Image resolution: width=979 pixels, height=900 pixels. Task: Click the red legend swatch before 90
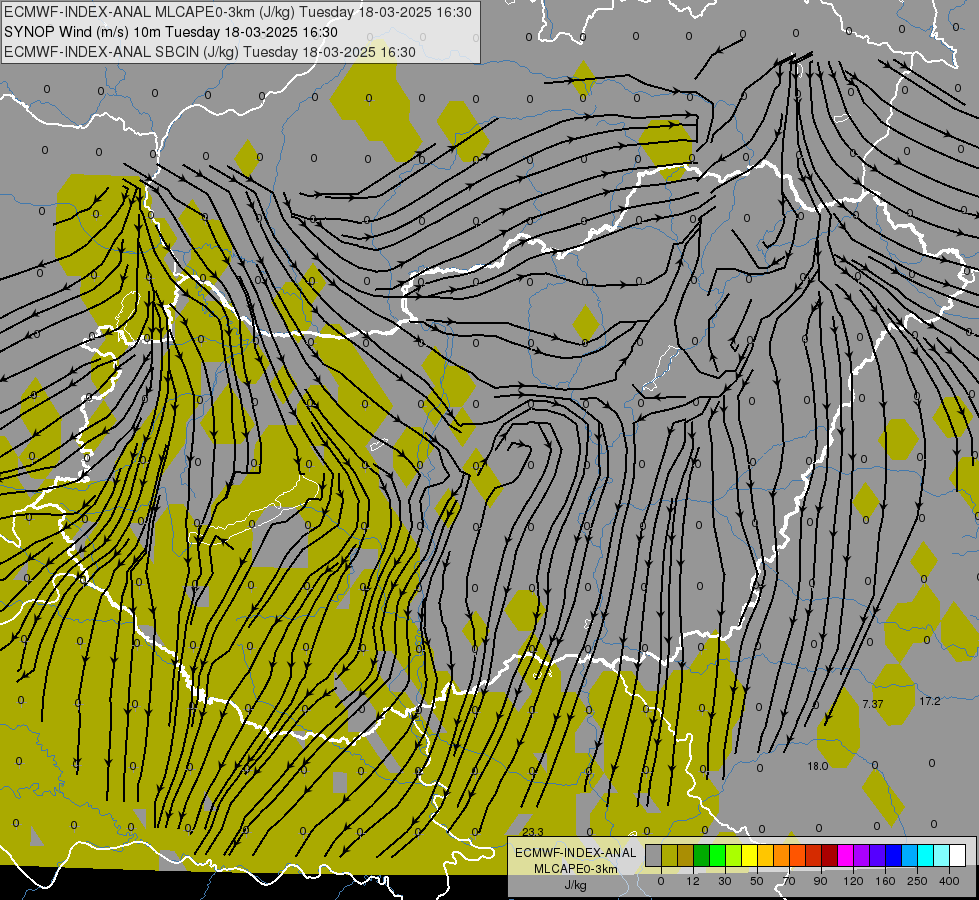[x=814, y=855]
